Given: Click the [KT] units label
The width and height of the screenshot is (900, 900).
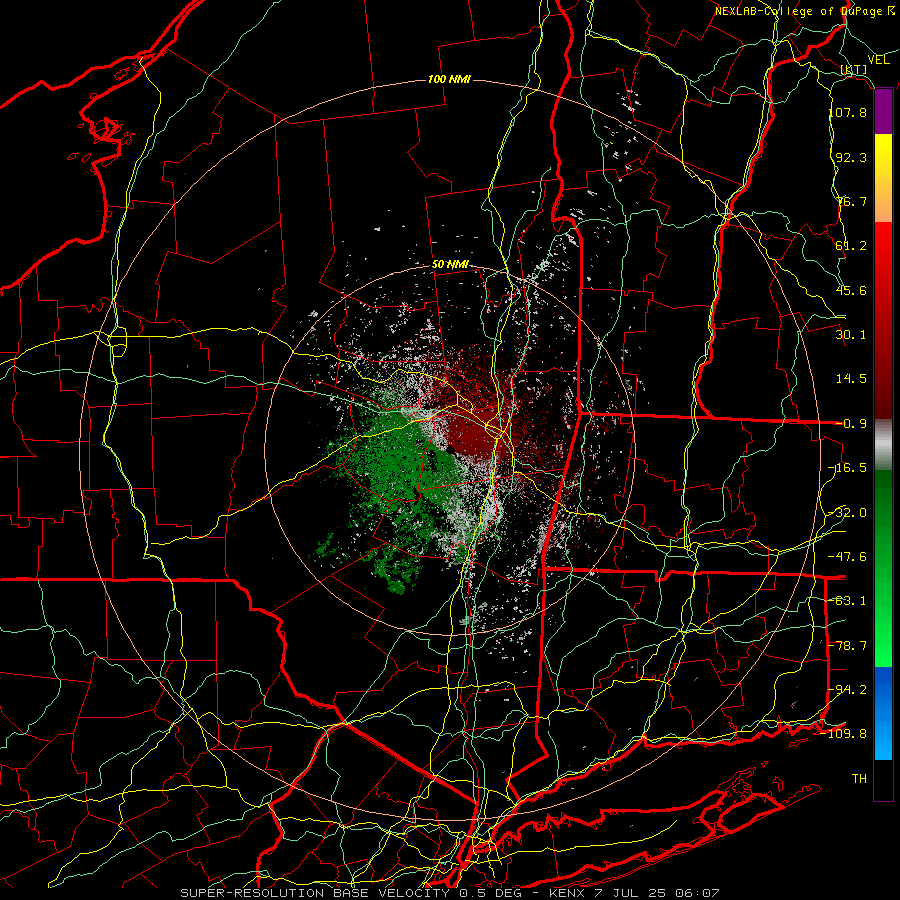Looking at the screenshot, I should (854, 69).
